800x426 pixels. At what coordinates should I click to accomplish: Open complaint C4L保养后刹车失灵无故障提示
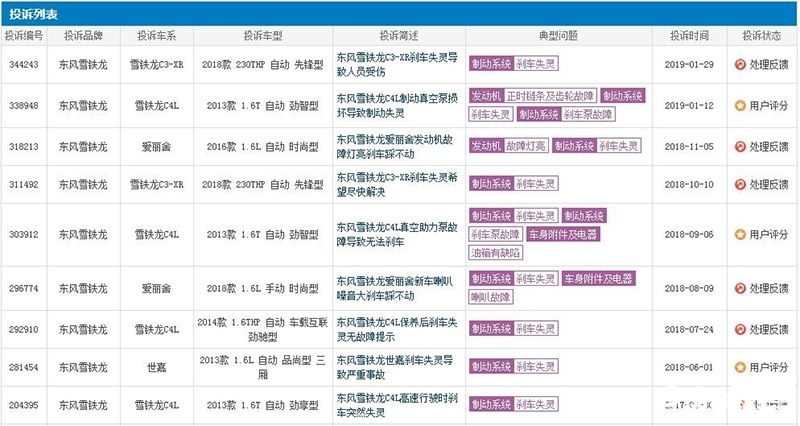pos(397,330)
